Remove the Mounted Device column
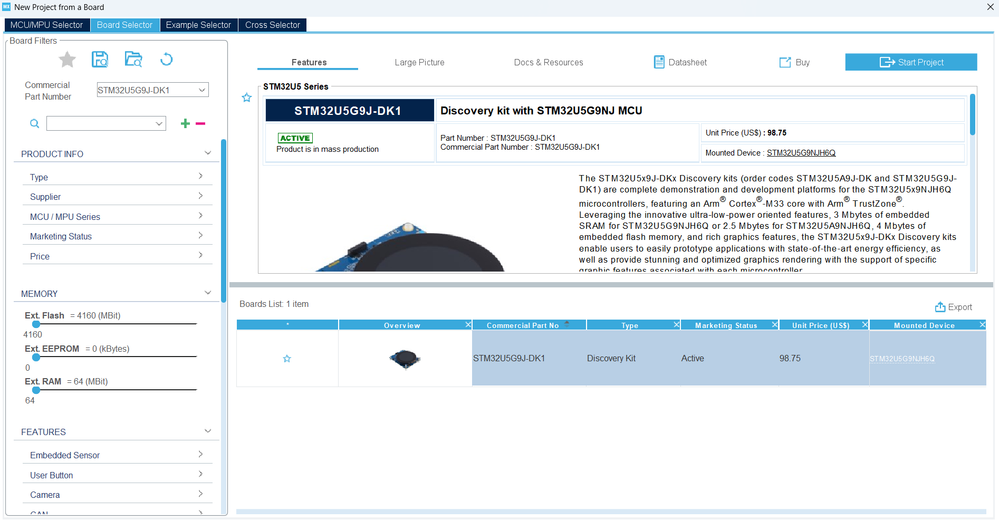The width and height of the screenshot is (999, 521). 982,325
